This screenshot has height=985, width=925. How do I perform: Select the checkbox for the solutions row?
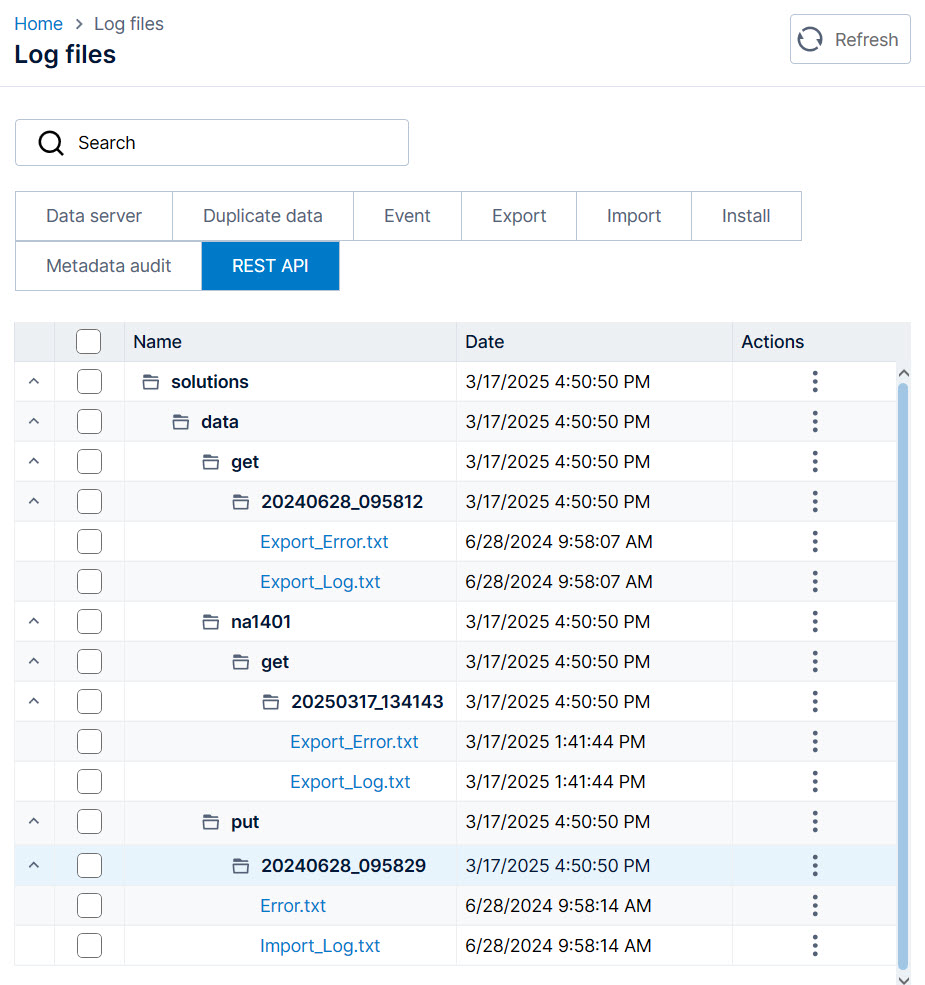(x=88, y=381)
